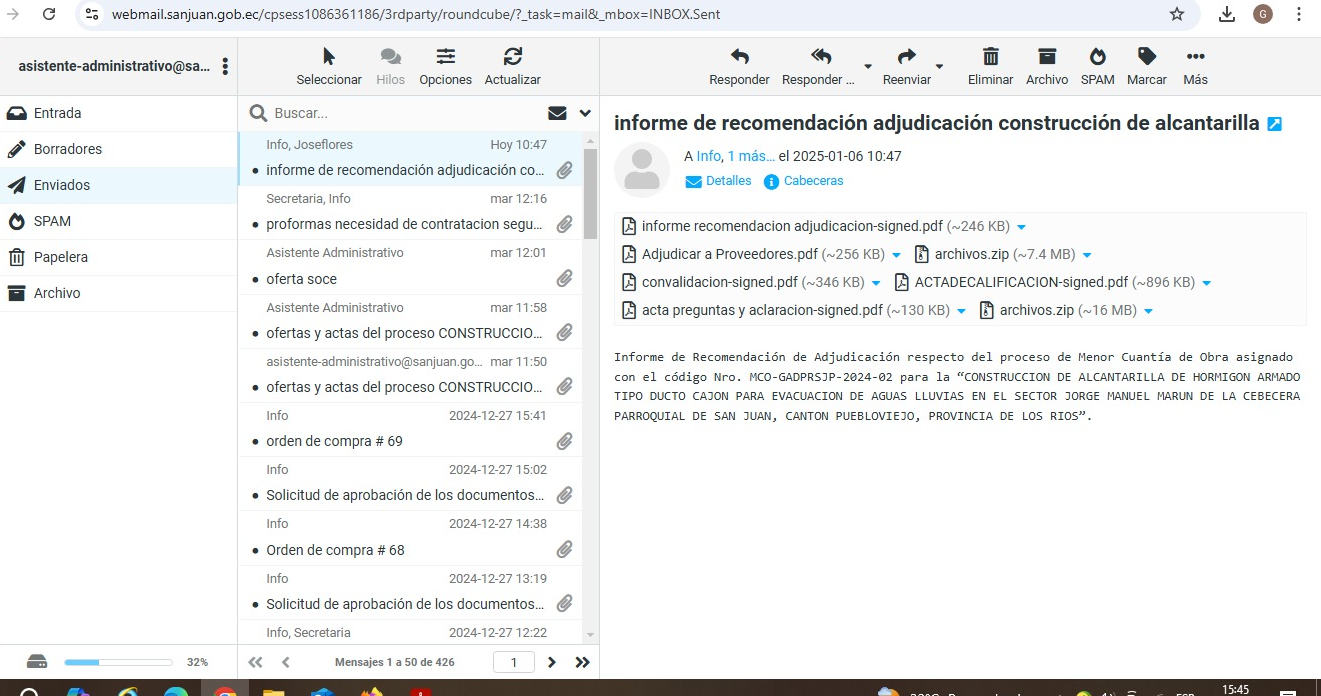Viewport: 1321px width, 696px height.
Task: Click the Eliminar trash icon
Action: point(990,57)
